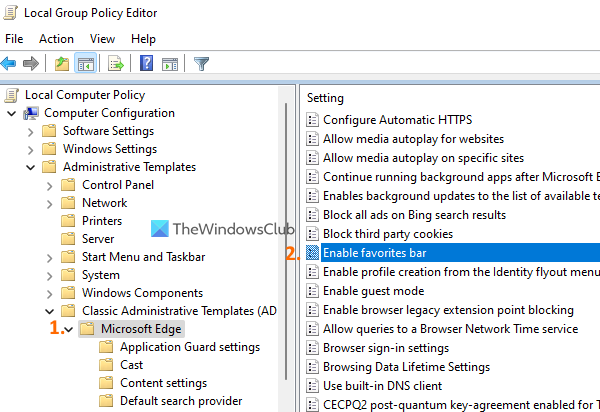Select the Network tree item
This screenshot has width=600, height=412.
click(x=104, y=203)
